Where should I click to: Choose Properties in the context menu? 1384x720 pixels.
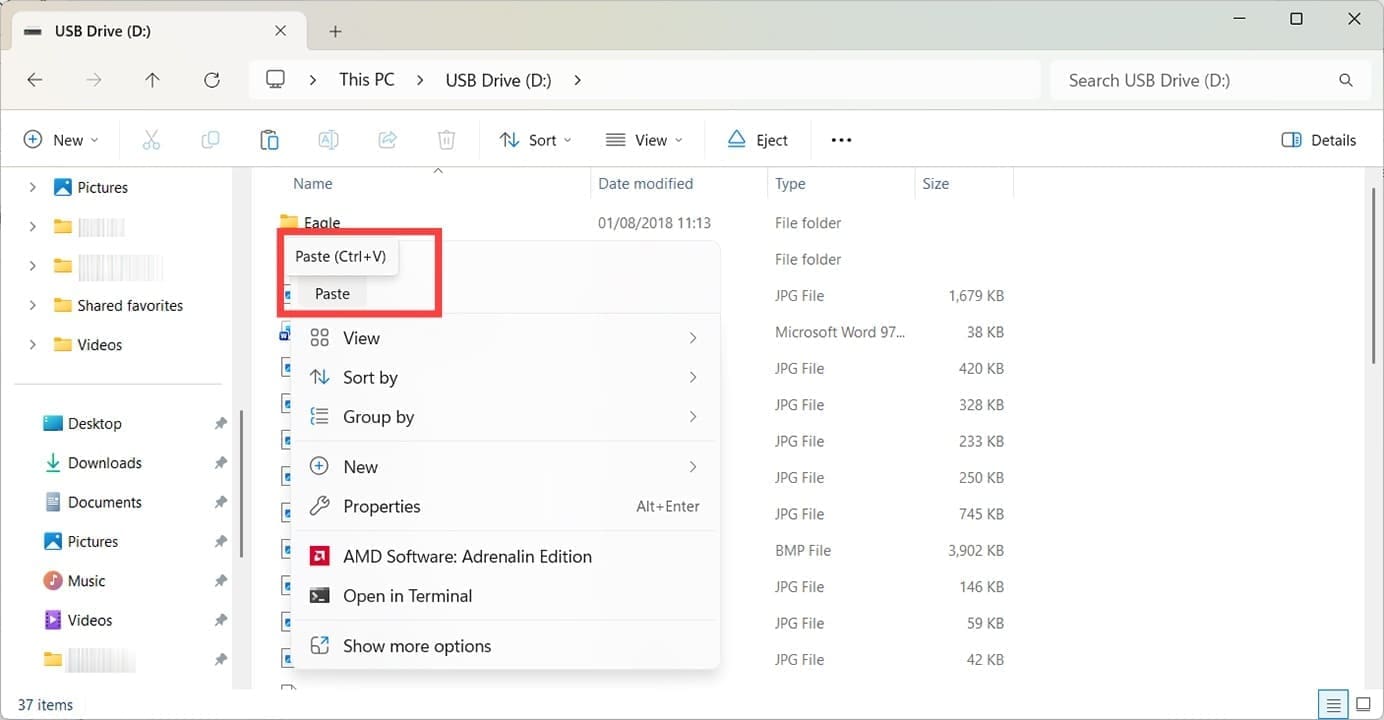coord(505,506)
